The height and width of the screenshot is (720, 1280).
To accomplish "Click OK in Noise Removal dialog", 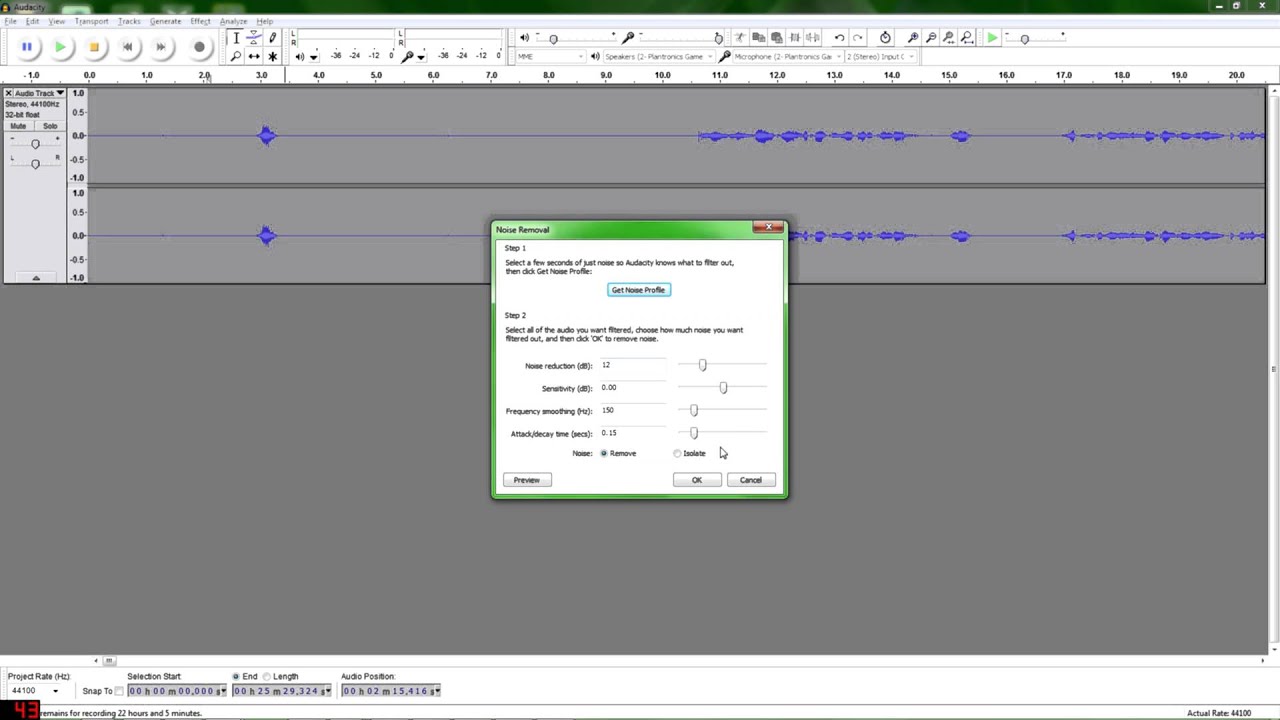I will click(697, 480).
